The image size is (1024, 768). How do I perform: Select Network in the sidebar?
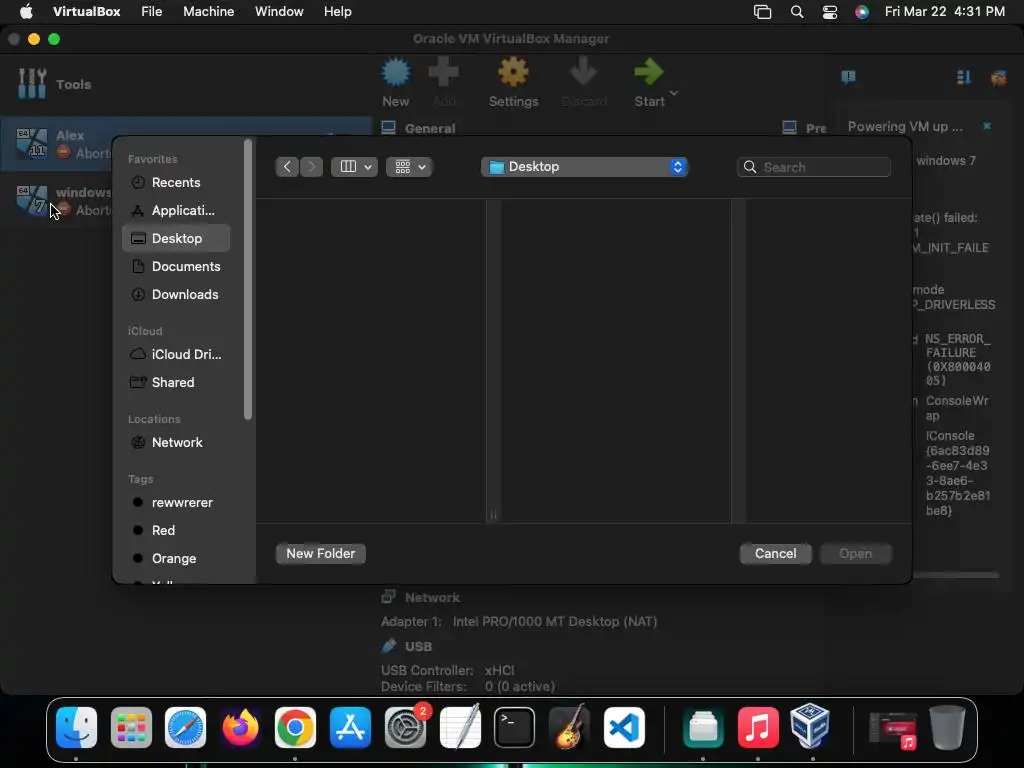[176, 442]
